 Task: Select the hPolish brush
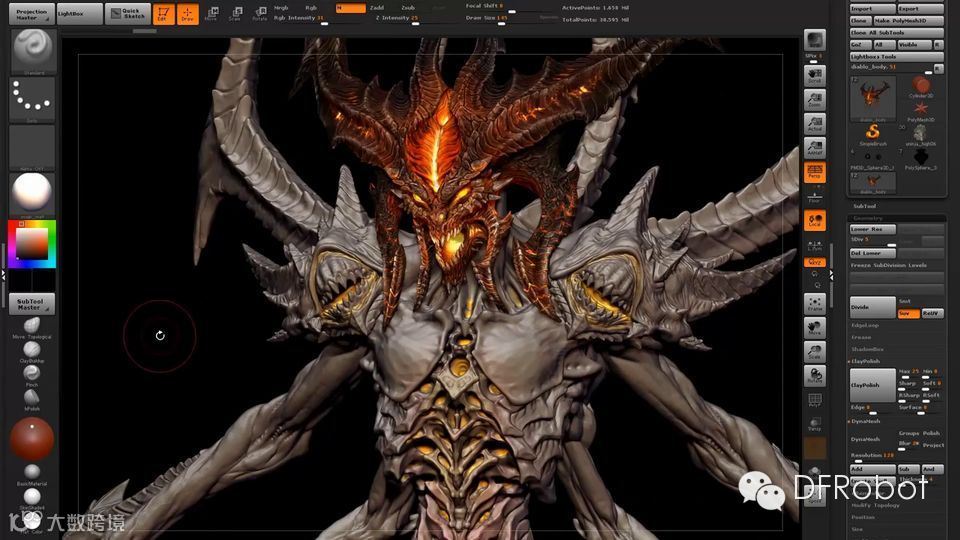(32, 399)
